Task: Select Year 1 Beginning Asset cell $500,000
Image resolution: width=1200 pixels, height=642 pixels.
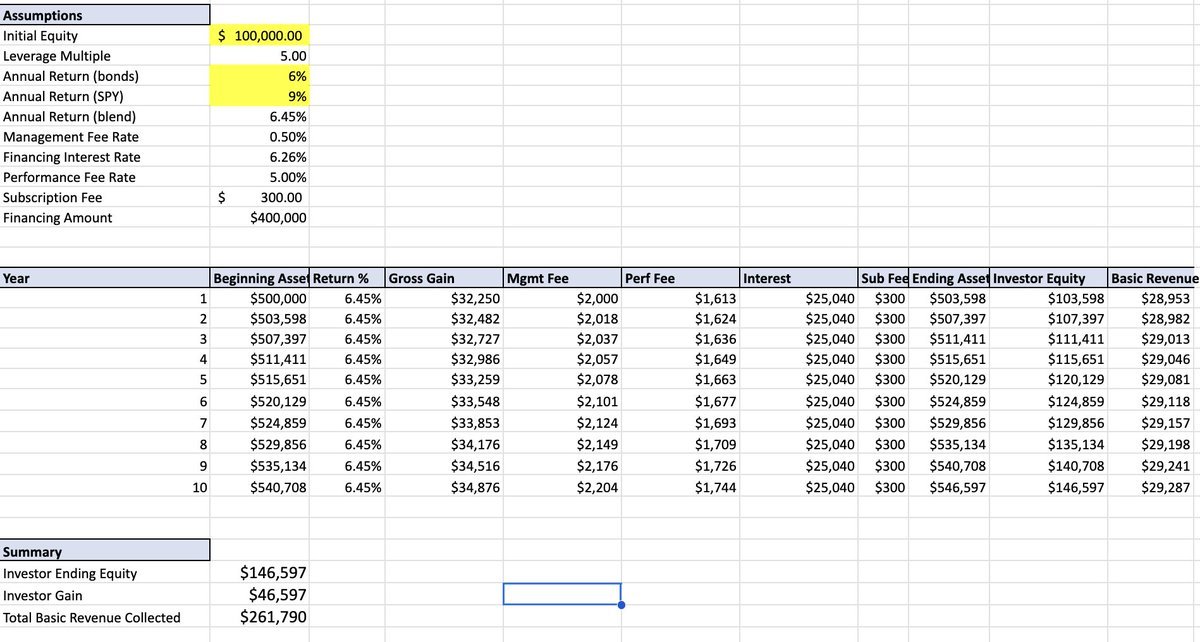Action: pyautogui.click(x=260, y=299)
